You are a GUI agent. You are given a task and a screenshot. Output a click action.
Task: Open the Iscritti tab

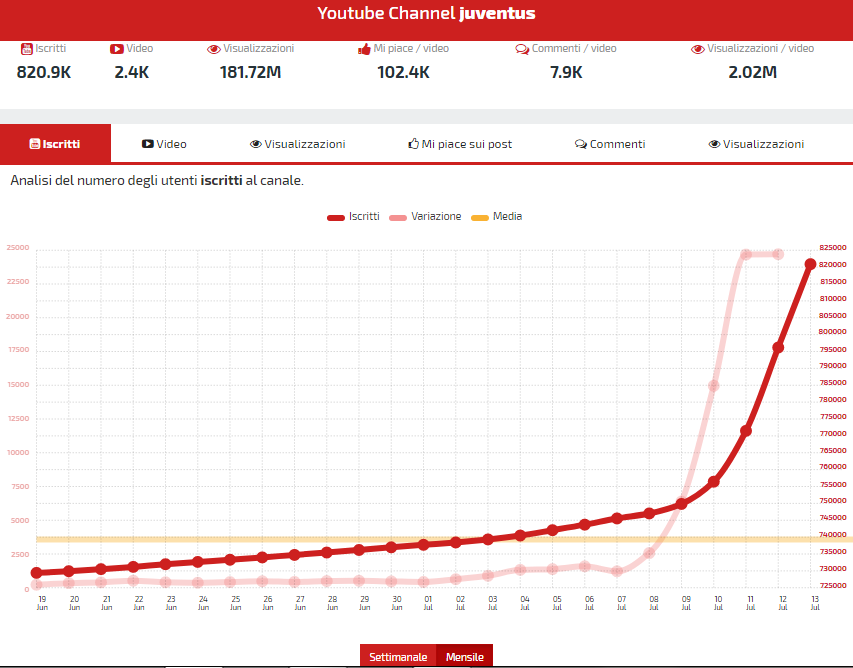click(x=55, y=144)
